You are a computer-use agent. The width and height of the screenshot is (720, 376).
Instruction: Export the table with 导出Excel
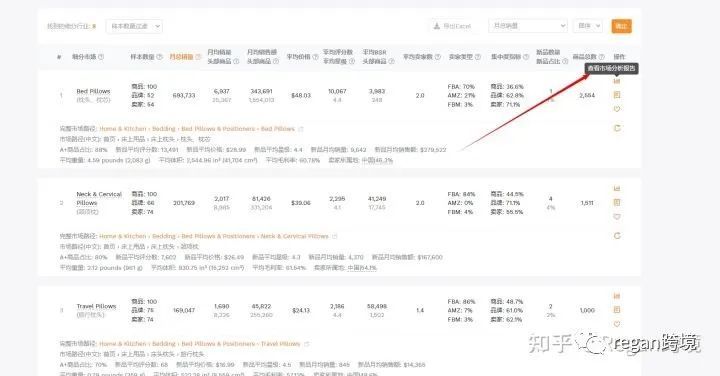pyautogui.click(x=452, y=26)
